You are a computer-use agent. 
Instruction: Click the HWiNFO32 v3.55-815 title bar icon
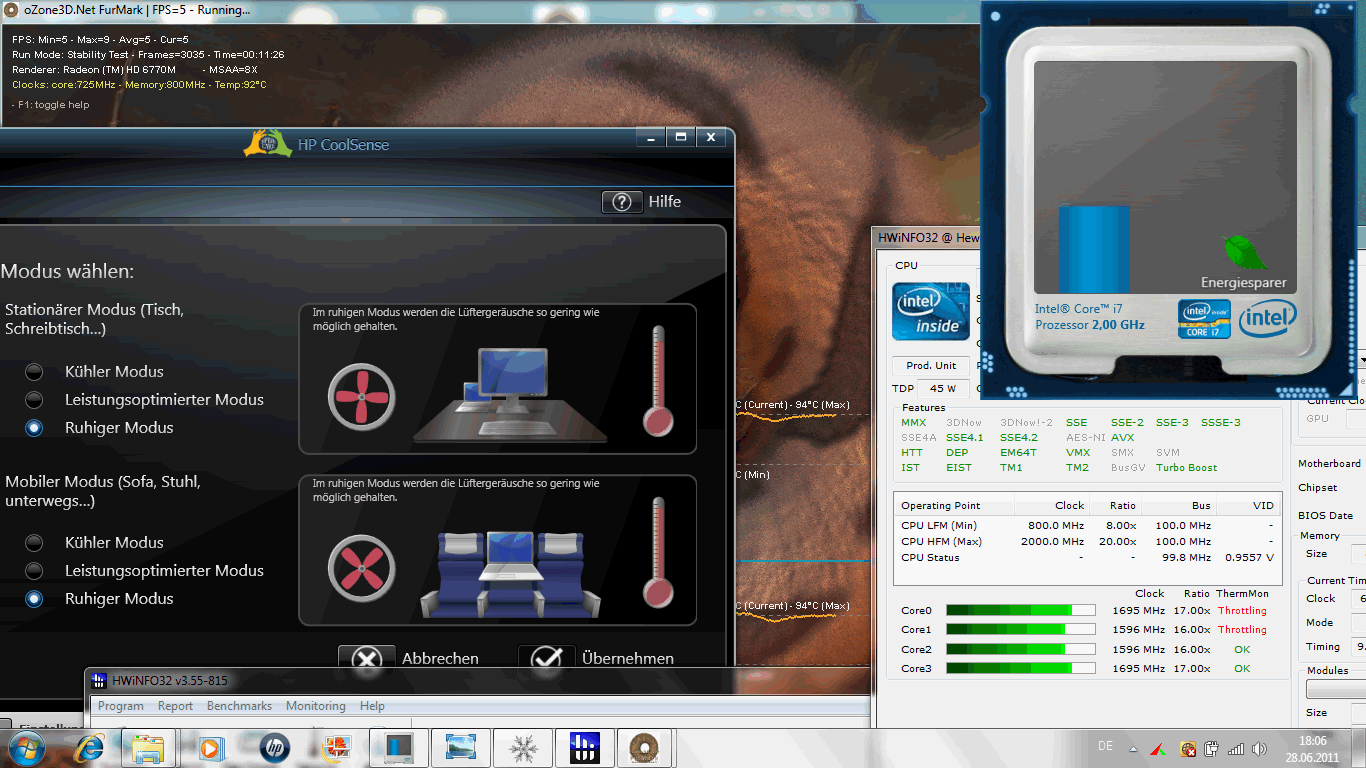tap(99, 681)
